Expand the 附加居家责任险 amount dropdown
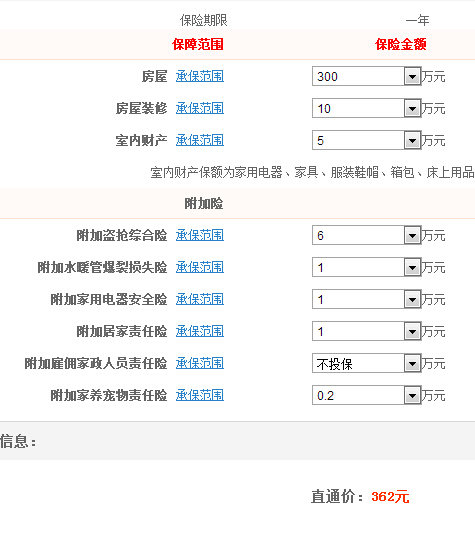Screen dimensions: 475x545 tap(367, 331)
